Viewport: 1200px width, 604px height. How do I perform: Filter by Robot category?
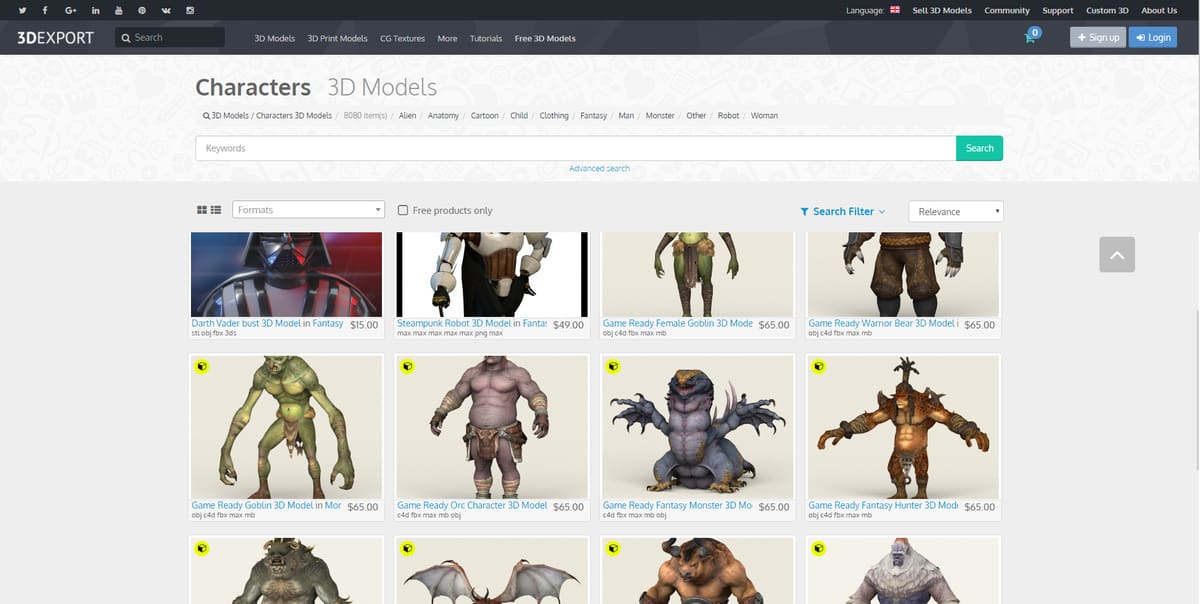coord(729,116)
